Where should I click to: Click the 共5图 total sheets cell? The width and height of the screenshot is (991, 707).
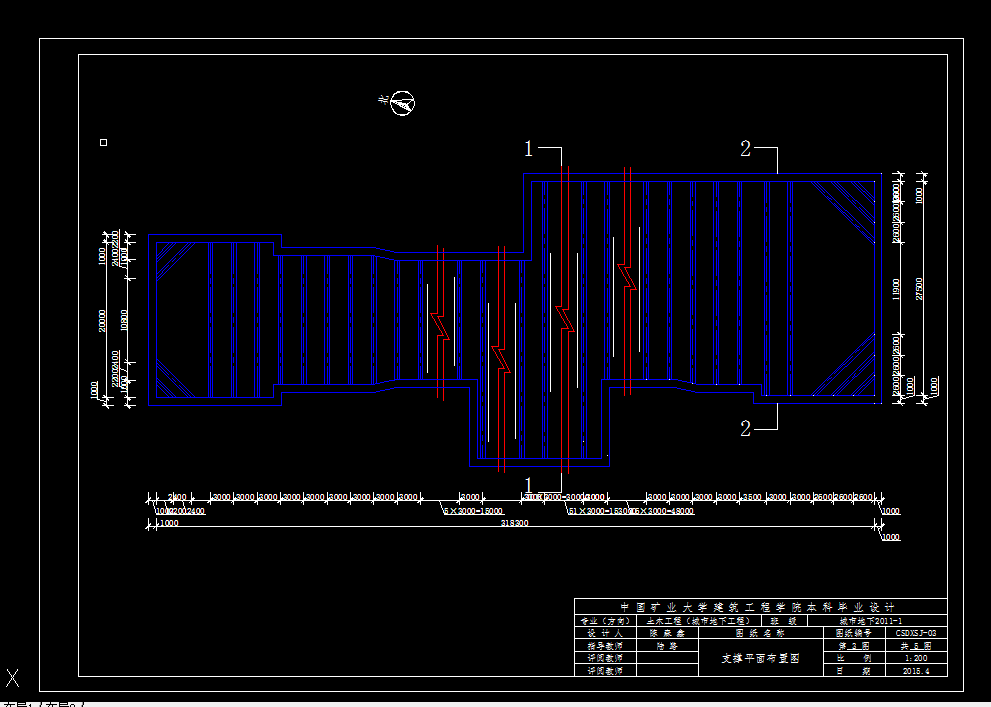(916, 646)
